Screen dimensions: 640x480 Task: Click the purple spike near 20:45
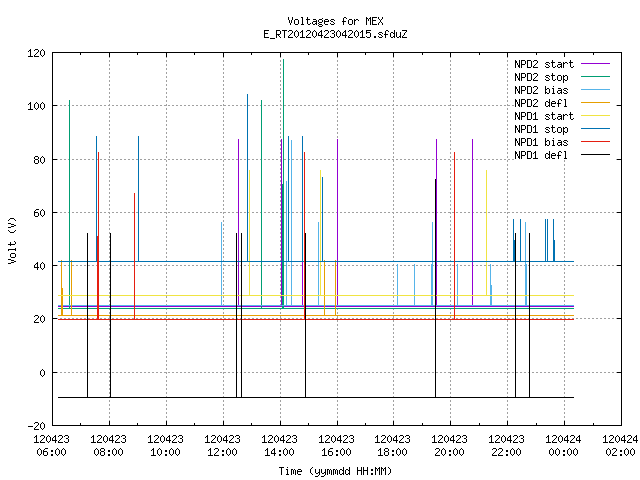[473, 222]
